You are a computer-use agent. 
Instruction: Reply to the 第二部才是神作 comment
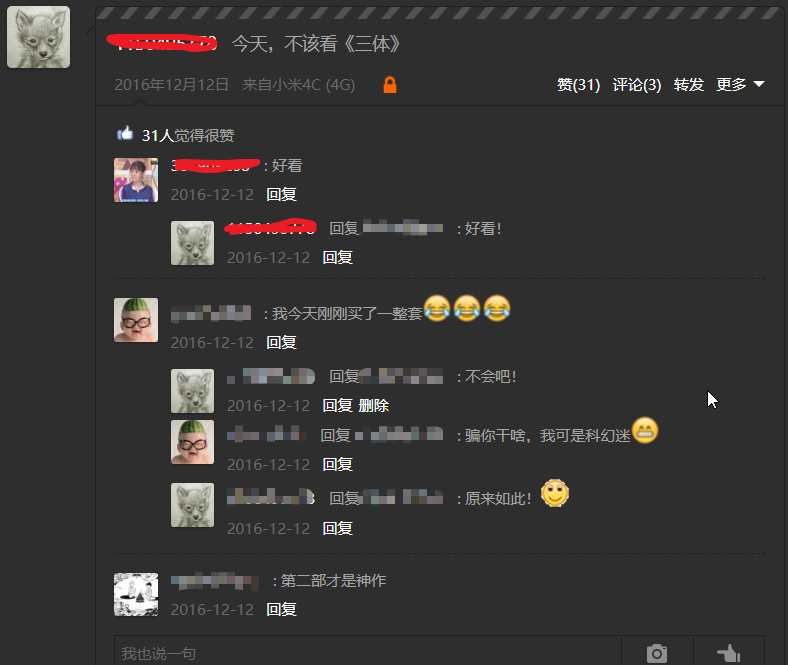[281, 609]
